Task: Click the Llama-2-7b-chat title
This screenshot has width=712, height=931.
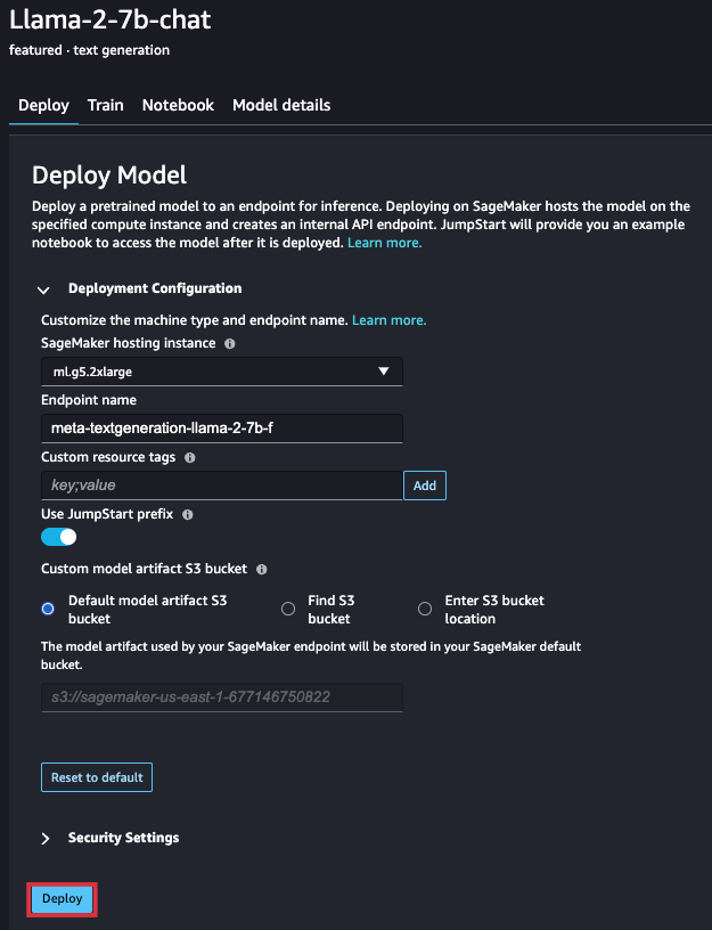Action: point(110,20)
